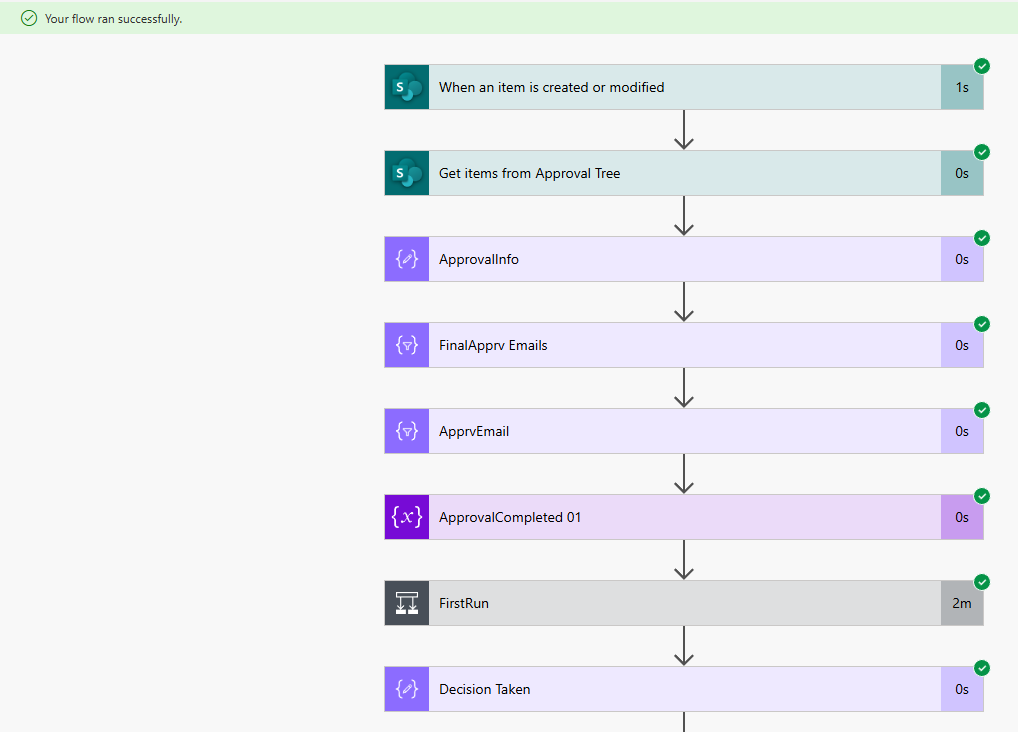Click the Filter array icon beside ApprvEmail
Screen dimensions: 1018x732
pos(406,431)
